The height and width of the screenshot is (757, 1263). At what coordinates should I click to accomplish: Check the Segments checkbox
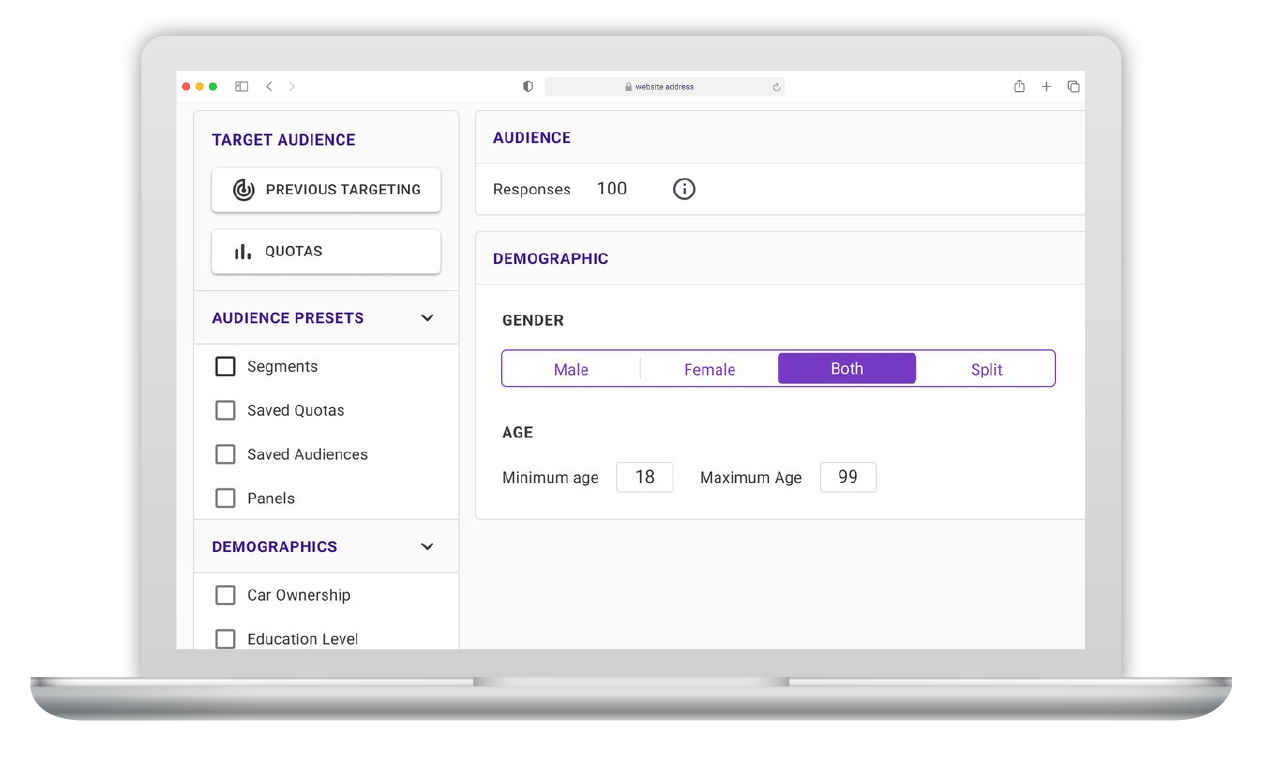[226, 367]
